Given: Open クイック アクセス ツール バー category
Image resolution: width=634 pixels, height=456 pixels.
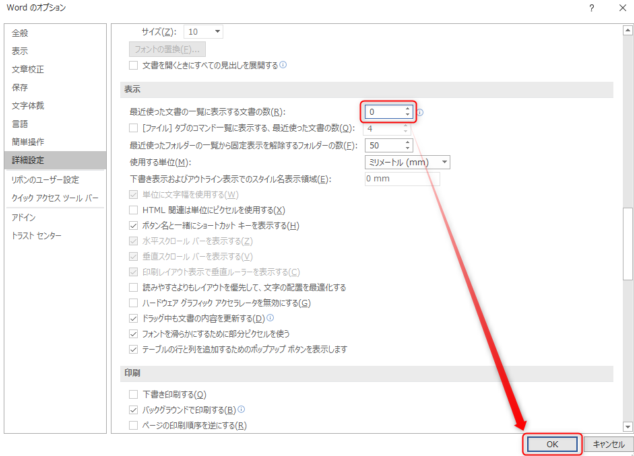Looking at the screenshot, I should pyautogui.click(x=55, y=198).
